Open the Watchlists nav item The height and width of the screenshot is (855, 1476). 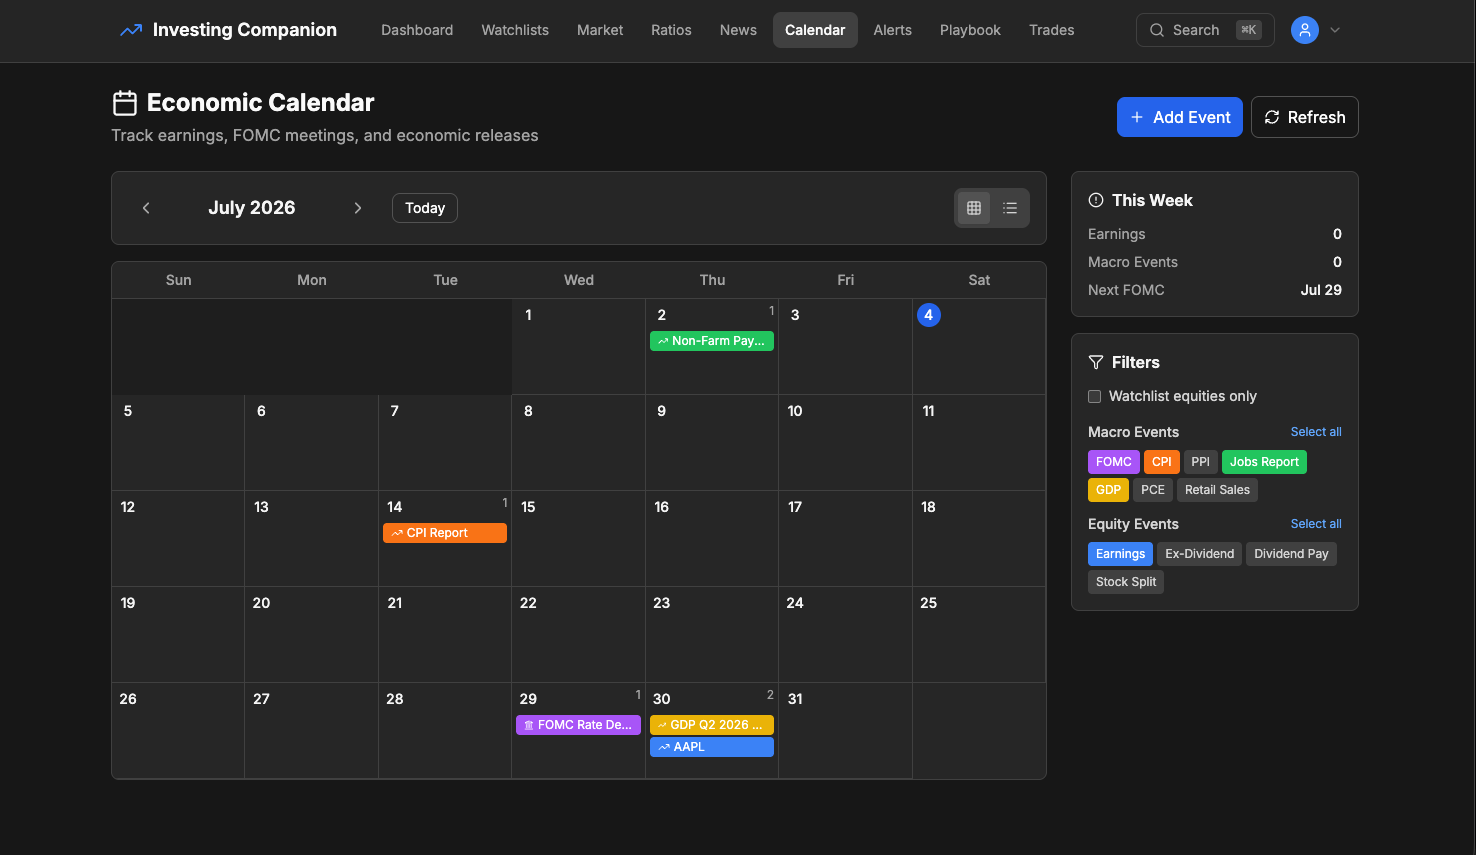point(515,30)
